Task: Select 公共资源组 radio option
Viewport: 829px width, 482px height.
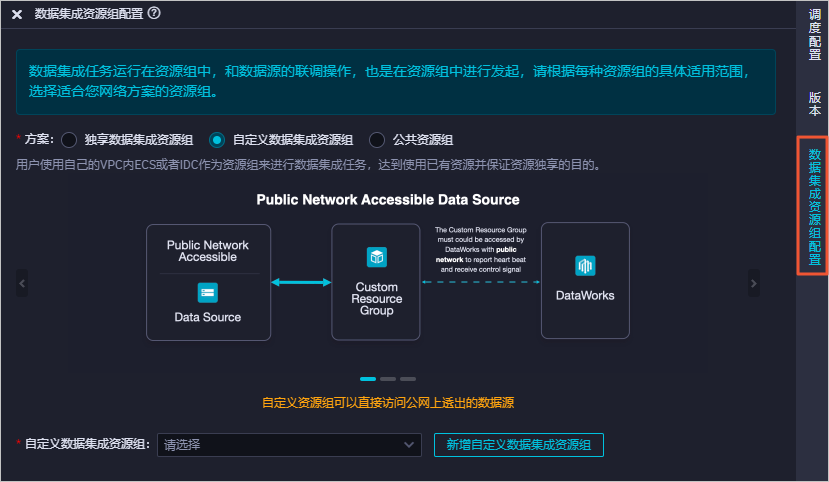Action: click(377, 140)
